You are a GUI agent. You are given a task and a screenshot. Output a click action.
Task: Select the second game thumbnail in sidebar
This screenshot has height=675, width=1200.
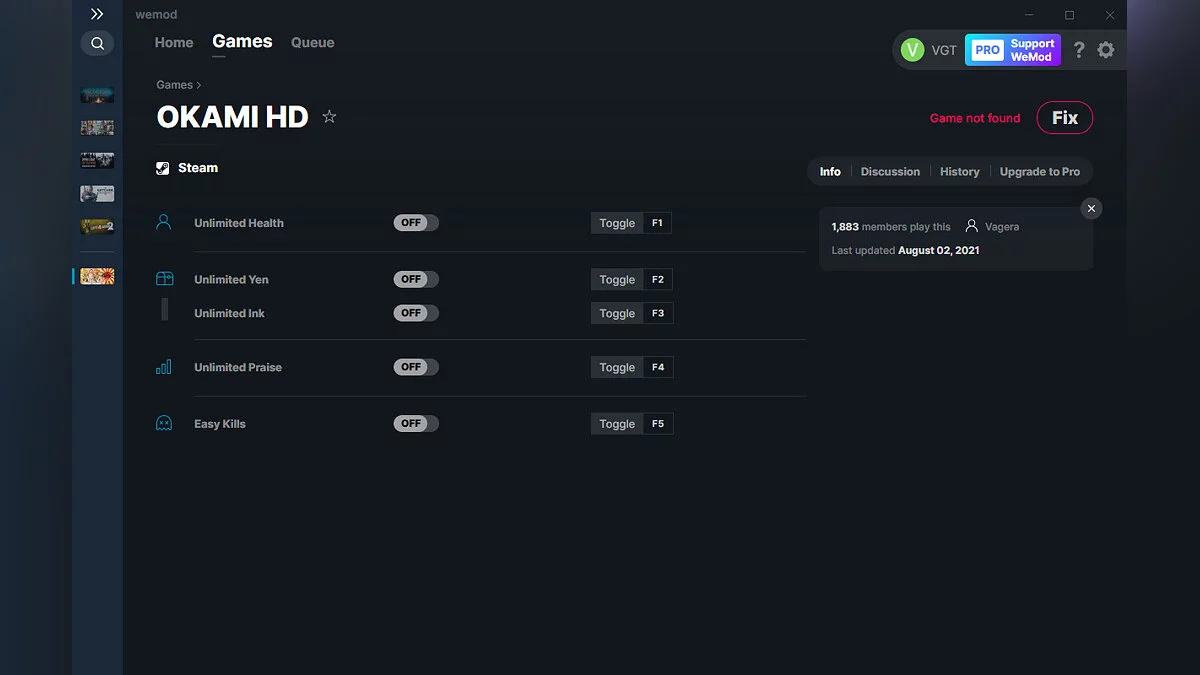[x=97, y=128]
